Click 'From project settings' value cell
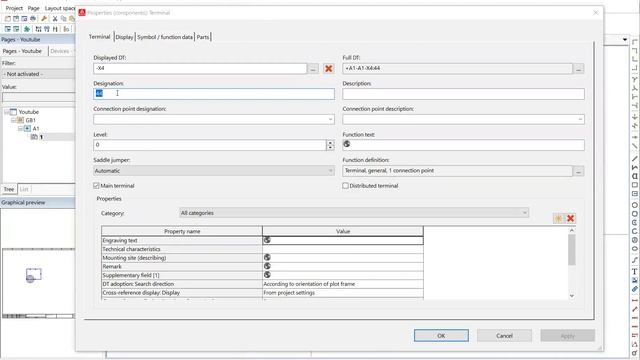 (x=343, y=293)
